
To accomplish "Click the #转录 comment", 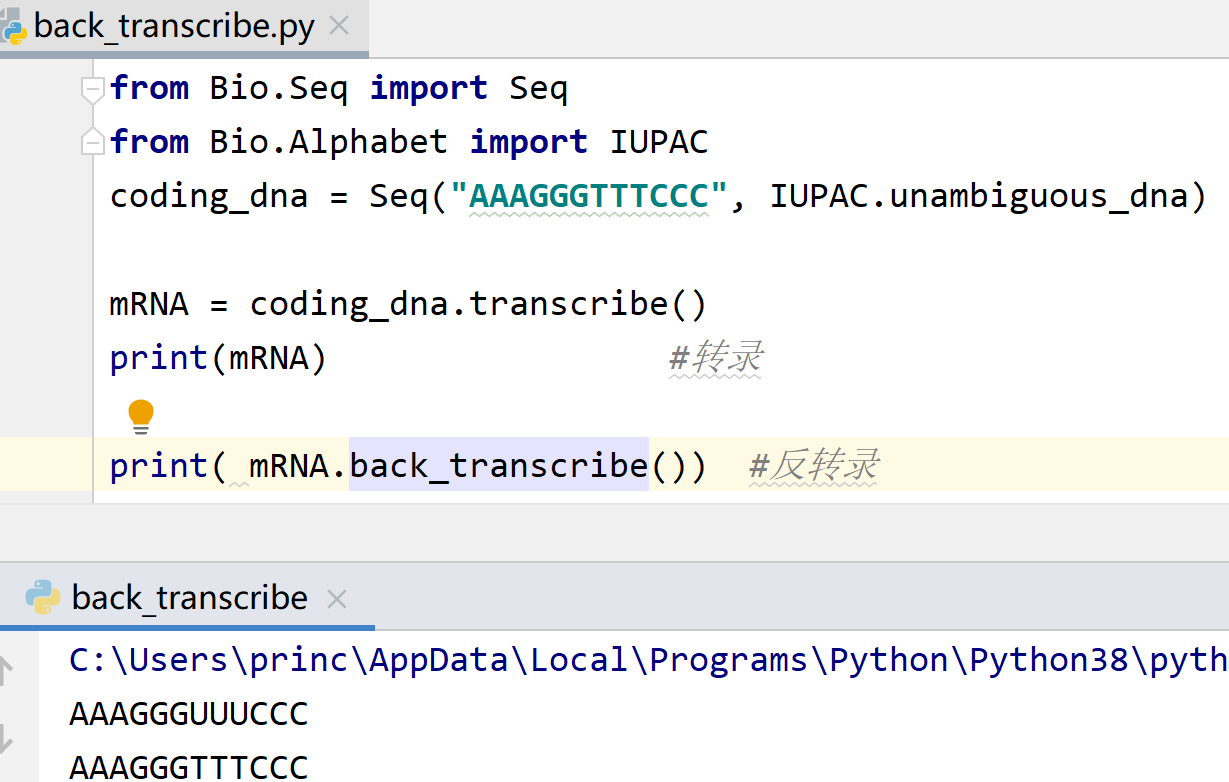I will coord(716,357).
